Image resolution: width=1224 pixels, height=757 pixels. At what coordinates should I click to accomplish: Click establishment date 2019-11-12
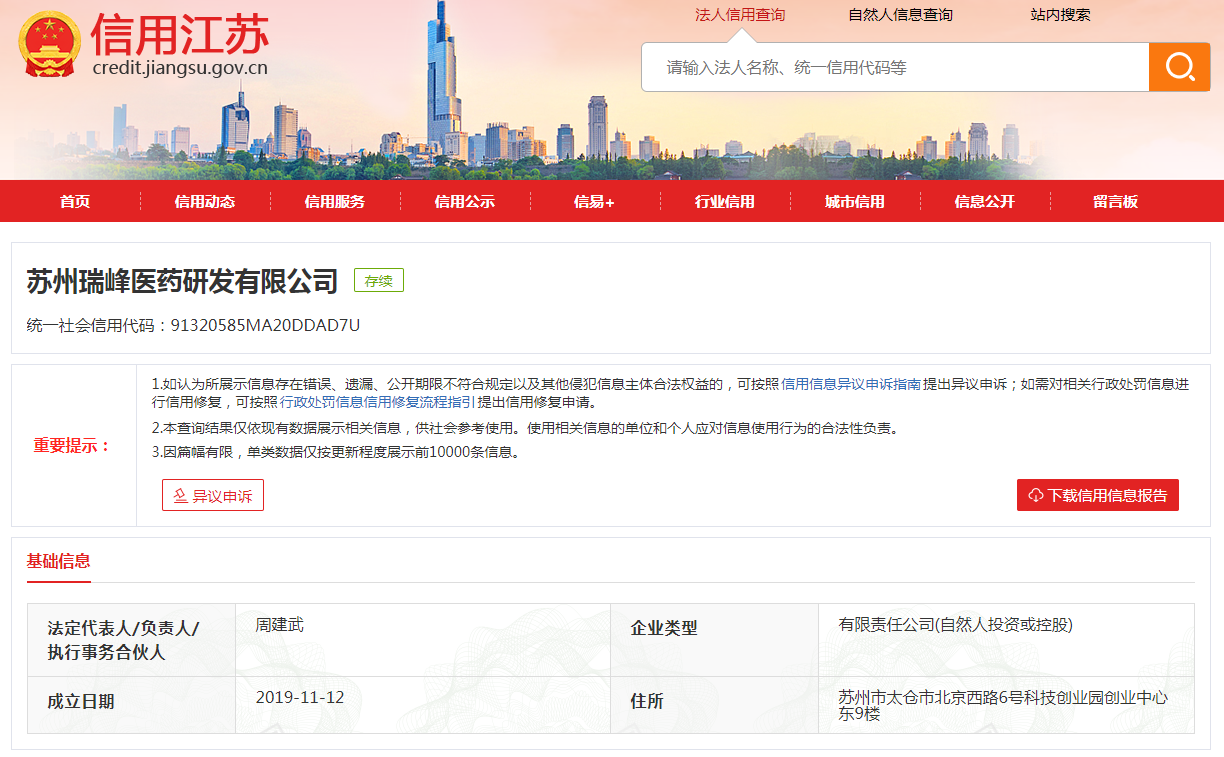pos(300,697)
